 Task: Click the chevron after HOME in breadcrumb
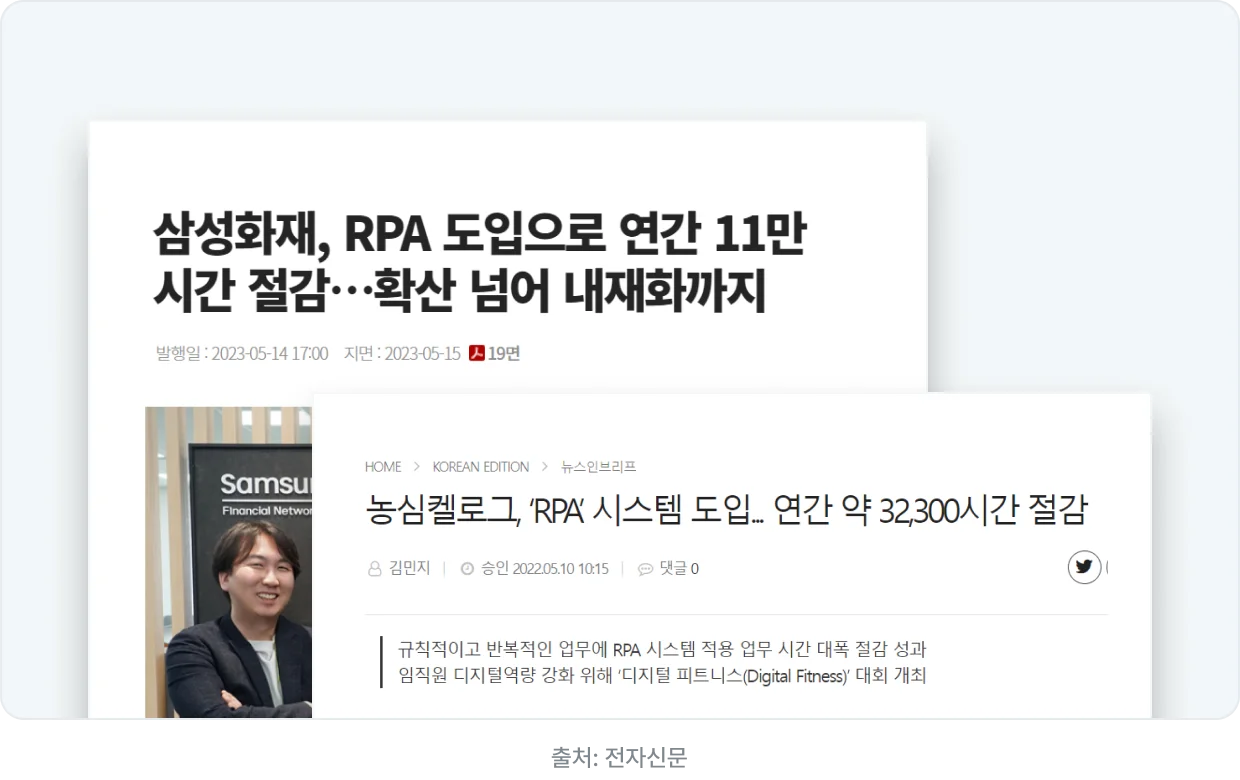point(417,467)
